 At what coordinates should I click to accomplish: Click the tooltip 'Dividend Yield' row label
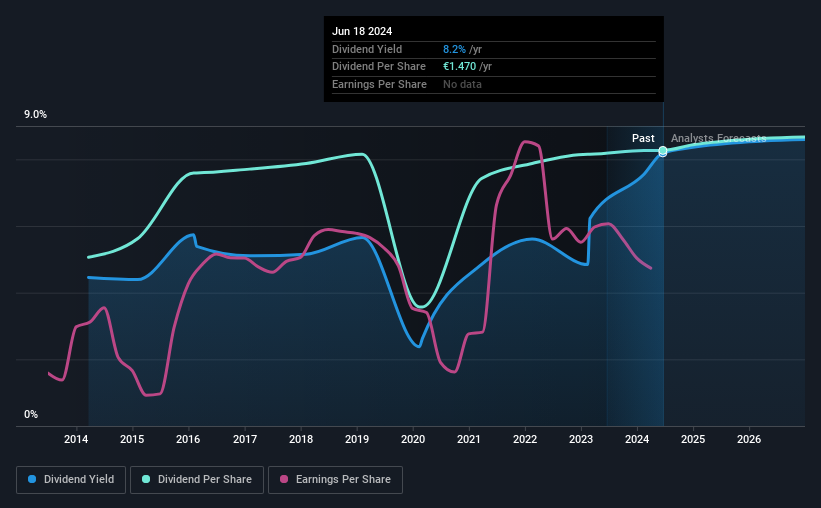click(x=367, y=49)
